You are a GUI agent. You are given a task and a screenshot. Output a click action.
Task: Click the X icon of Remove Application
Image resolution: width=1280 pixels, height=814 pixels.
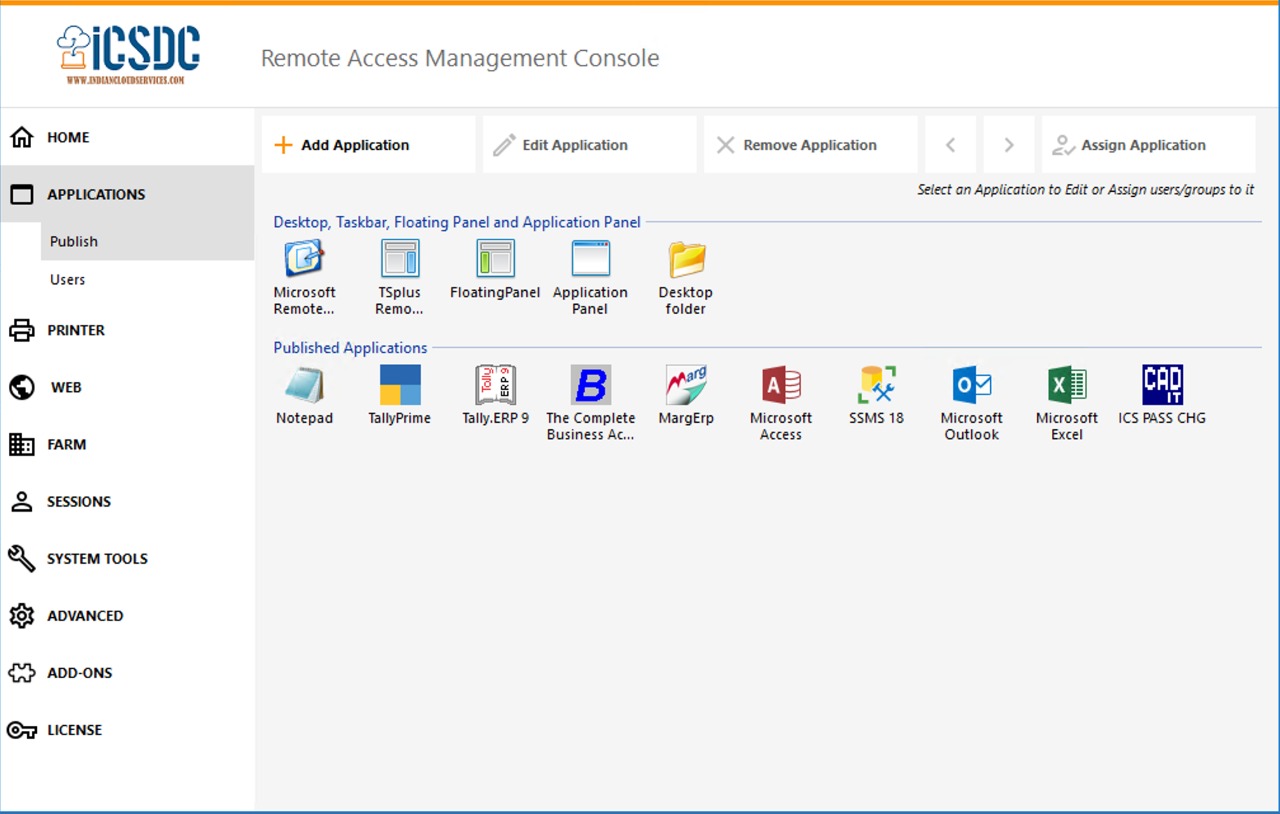(726, 145)
